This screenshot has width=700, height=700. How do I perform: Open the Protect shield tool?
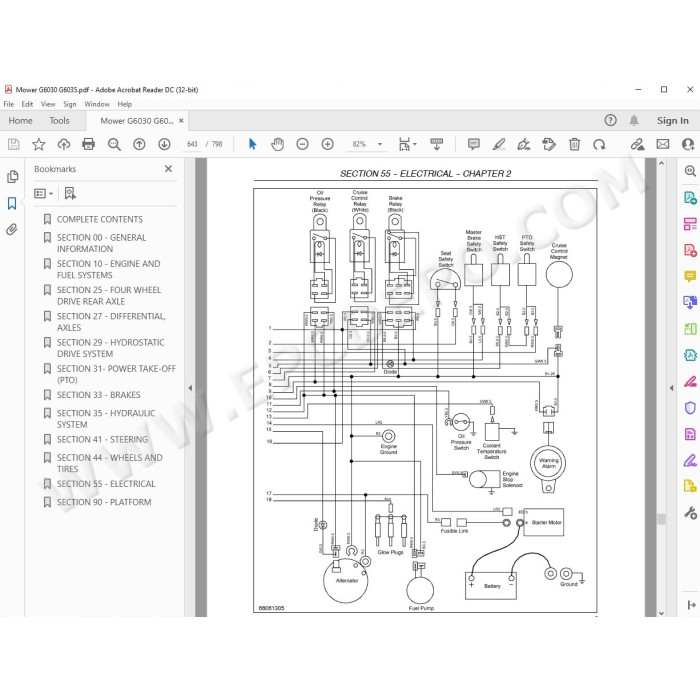[690, 408]
